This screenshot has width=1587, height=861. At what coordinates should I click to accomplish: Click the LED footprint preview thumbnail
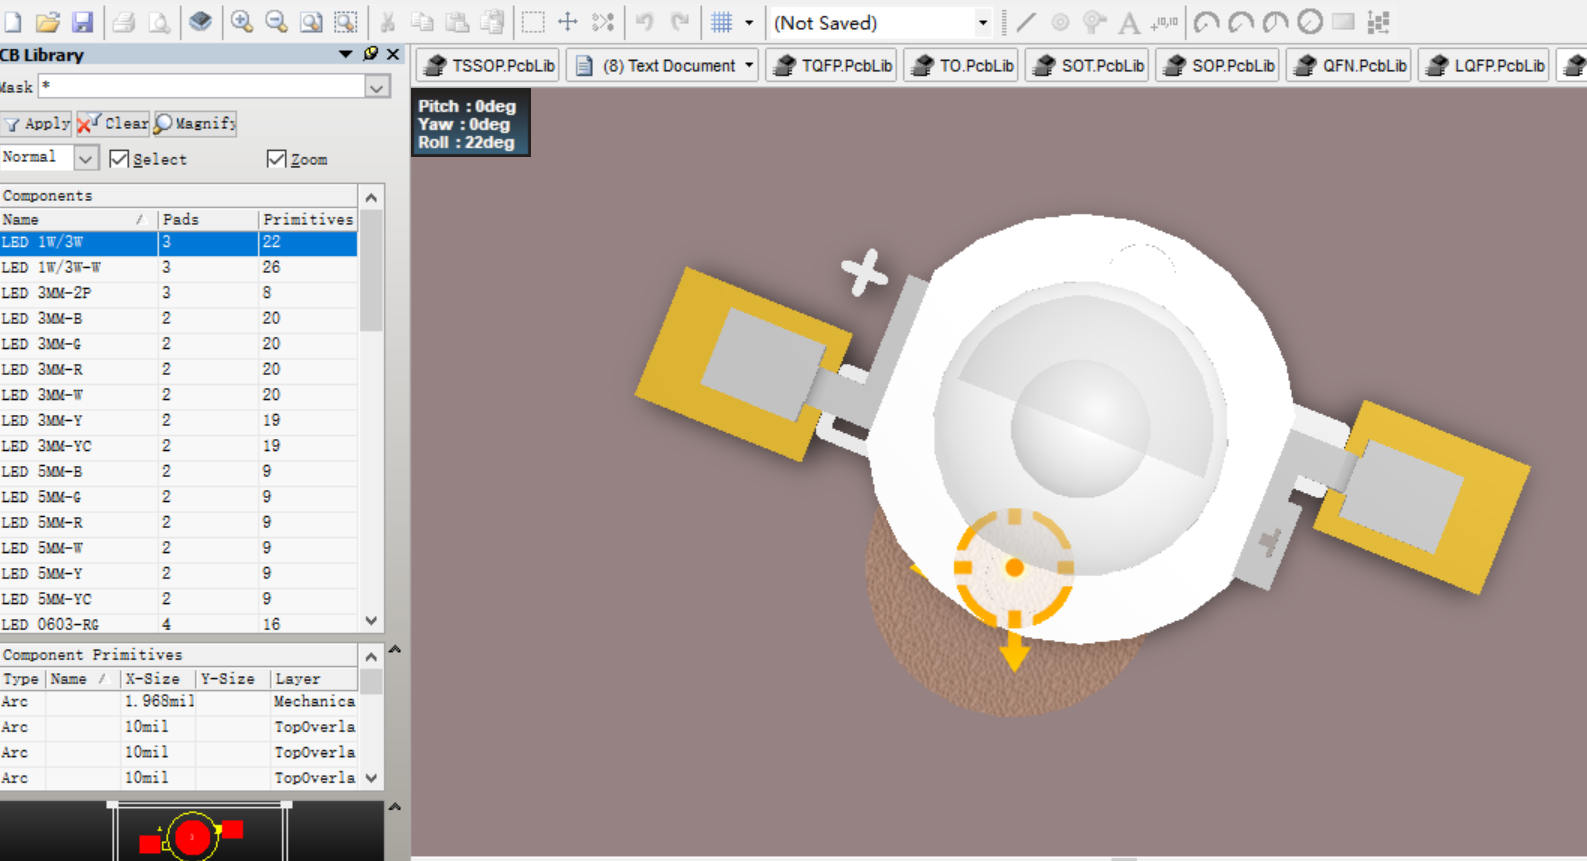tap(192, 832)
